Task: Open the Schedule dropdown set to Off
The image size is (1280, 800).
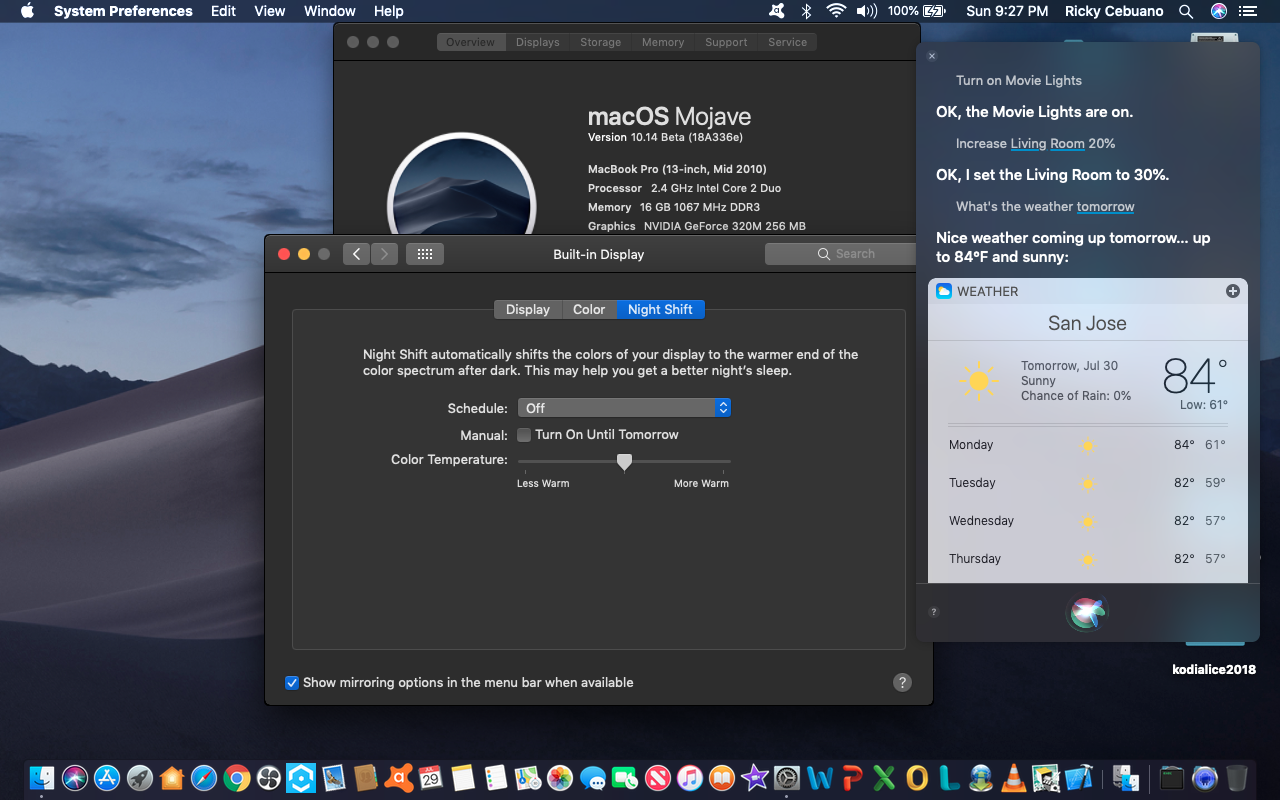Action: [x=624, y=408]
